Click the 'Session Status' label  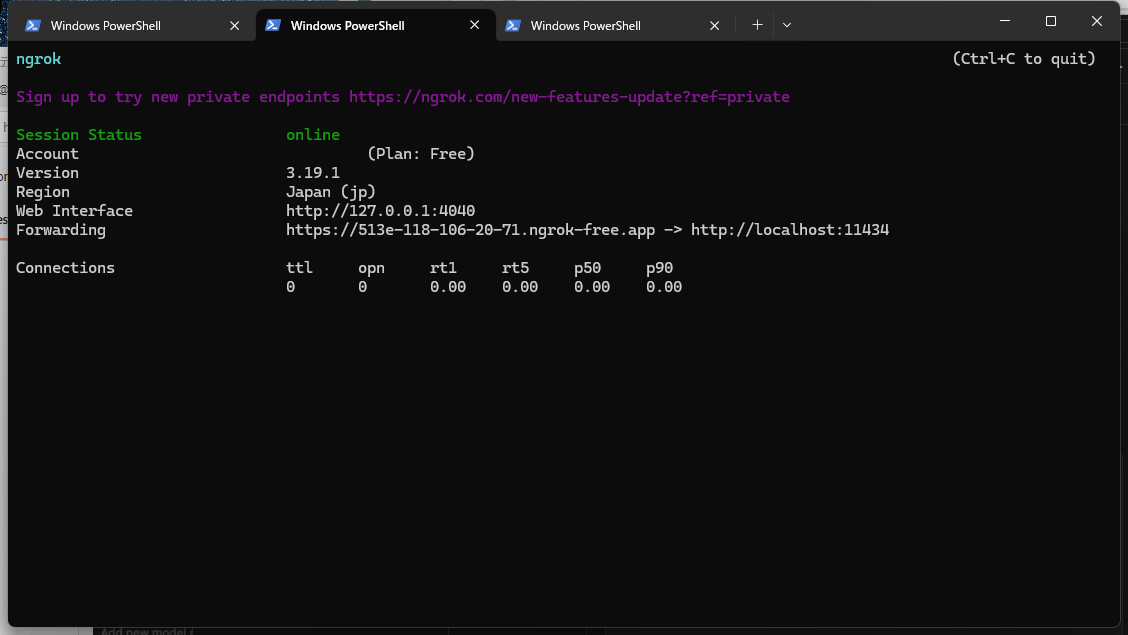[x=79, y=134]
